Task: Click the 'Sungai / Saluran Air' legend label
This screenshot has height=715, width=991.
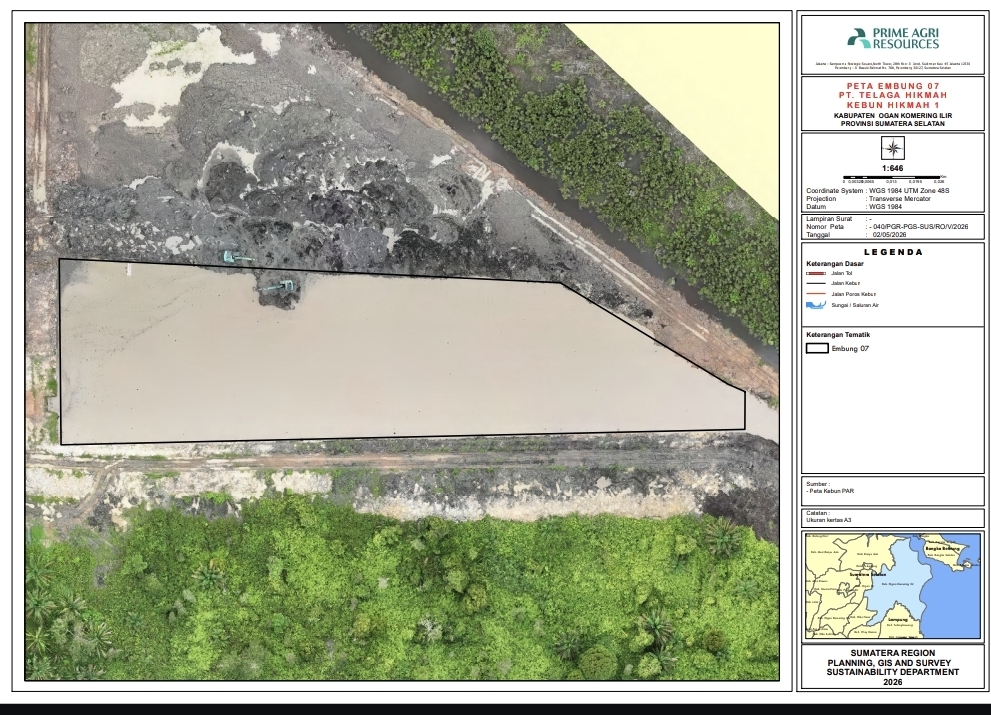Action: tap(855, 305)
